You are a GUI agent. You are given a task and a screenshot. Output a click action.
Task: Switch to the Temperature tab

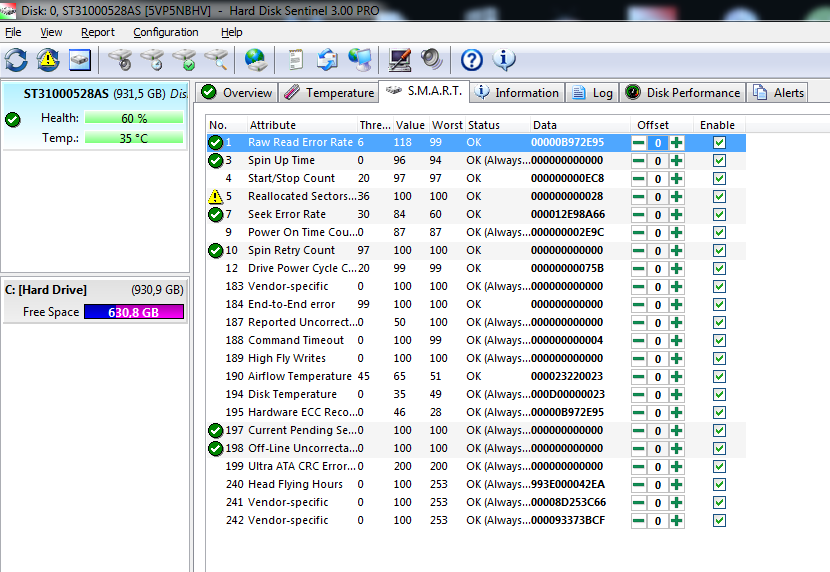pyautogui.click(x=329, y=93)
